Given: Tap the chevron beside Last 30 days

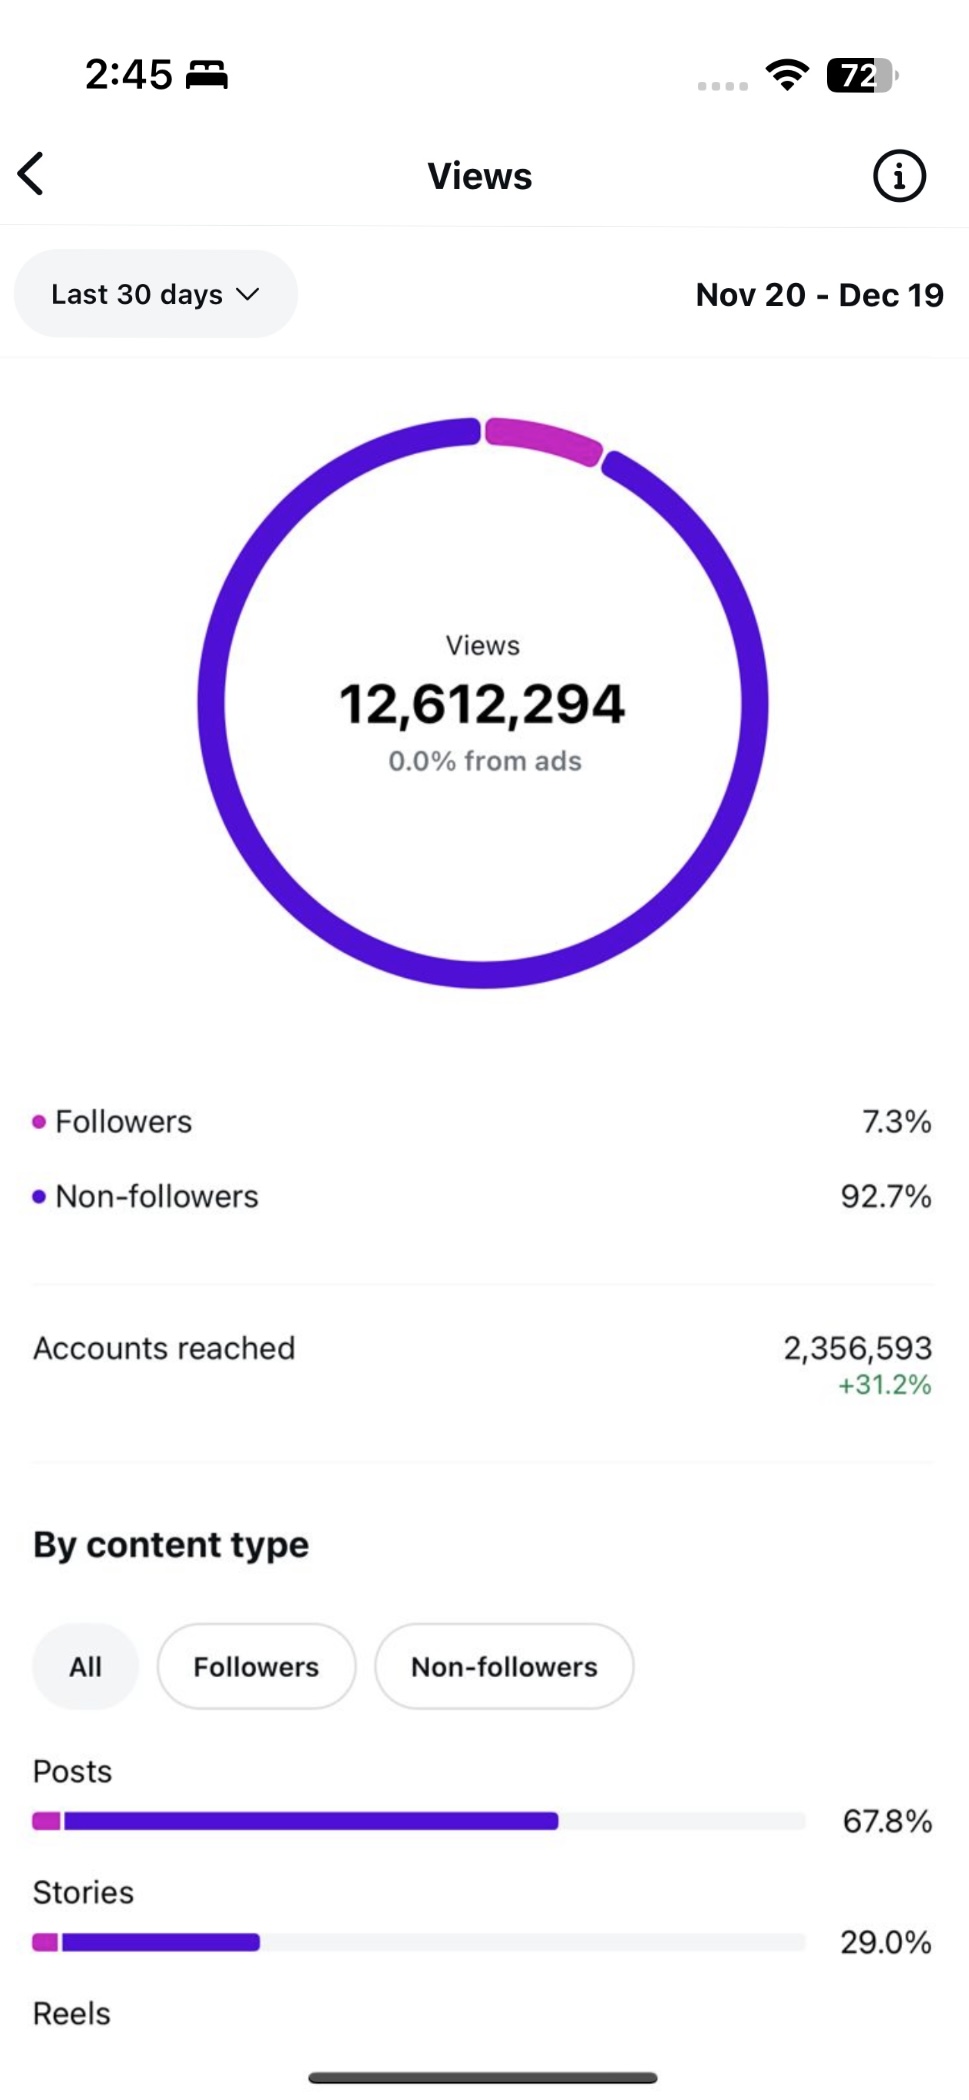Looking at the screenshot, I should (248, 294).
